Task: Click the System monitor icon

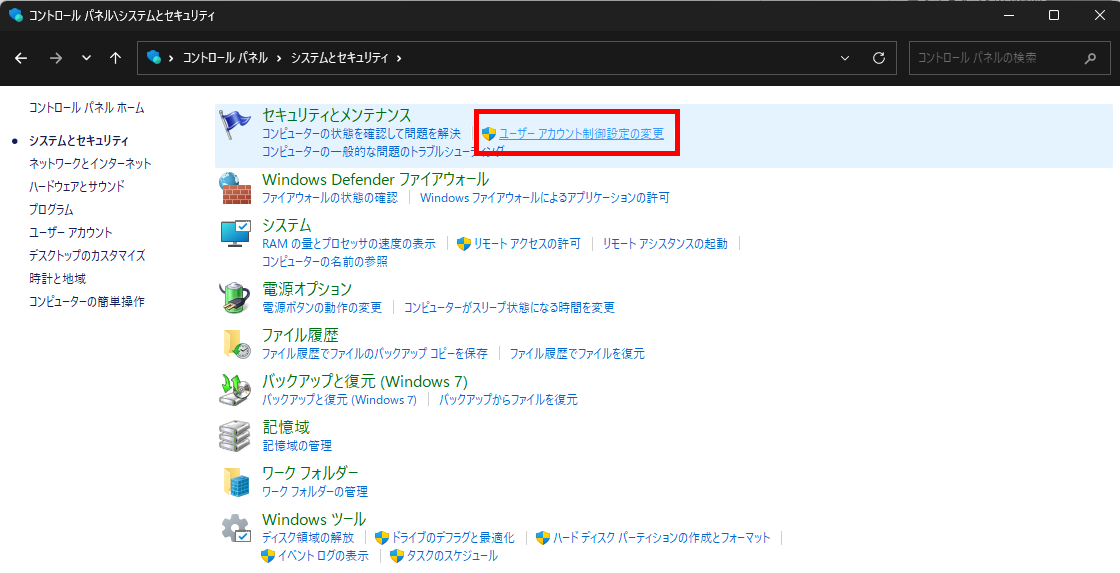Action: (235, 234)
